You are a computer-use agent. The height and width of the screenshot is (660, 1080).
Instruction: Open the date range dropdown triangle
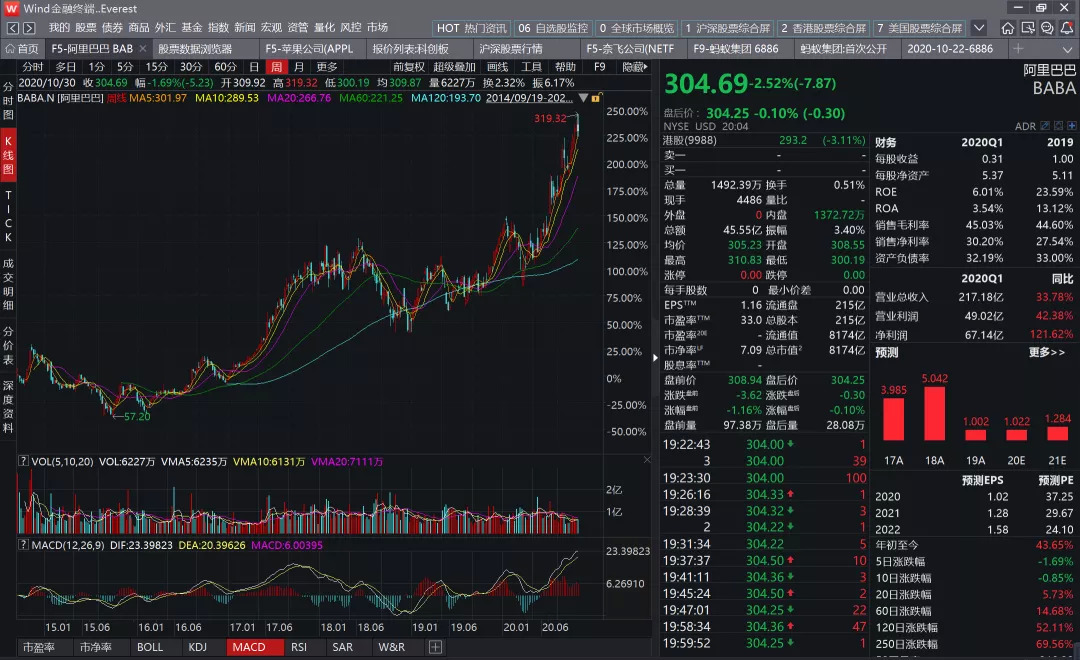tap(583, 98)
